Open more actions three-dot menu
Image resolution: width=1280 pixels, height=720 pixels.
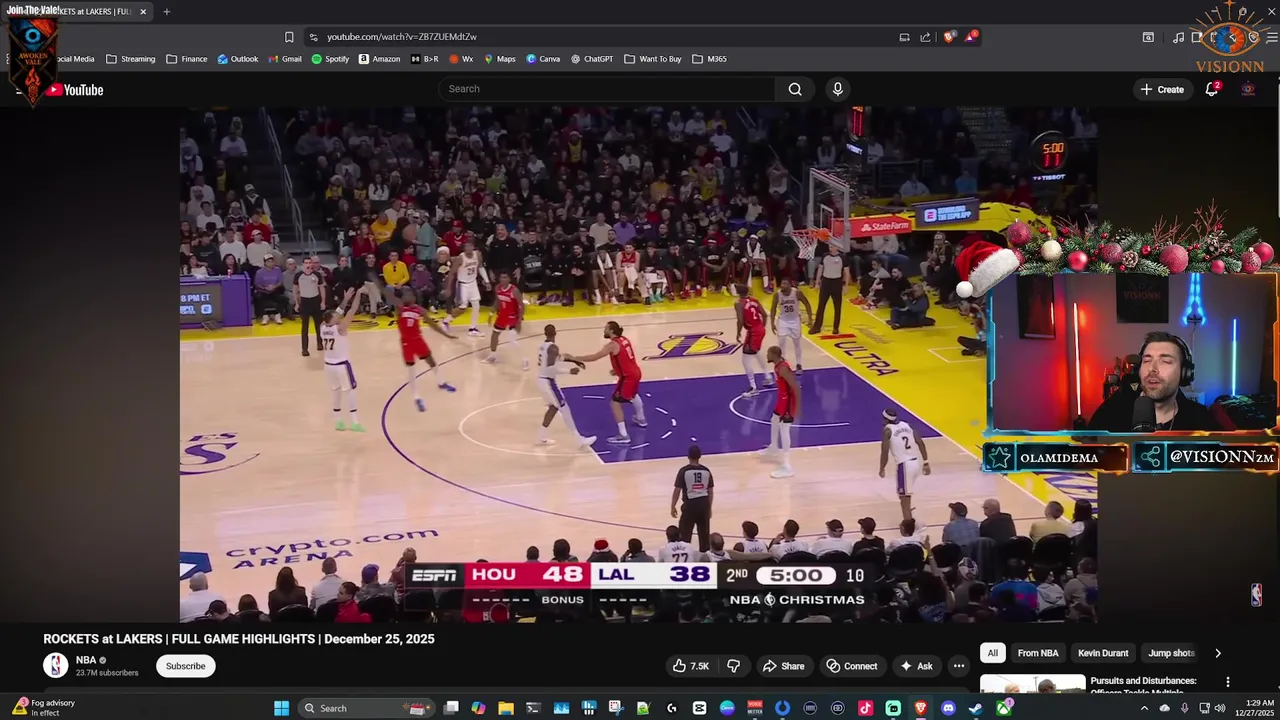coord(958,666)
